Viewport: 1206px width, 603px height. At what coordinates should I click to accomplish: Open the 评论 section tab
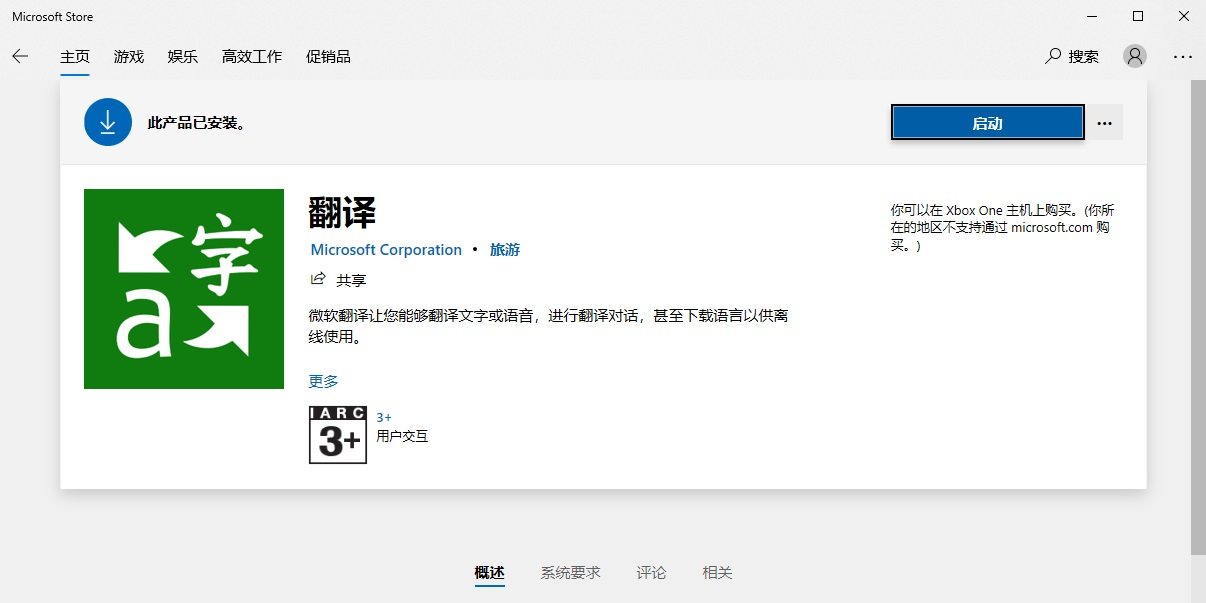[x=651, y=573]
